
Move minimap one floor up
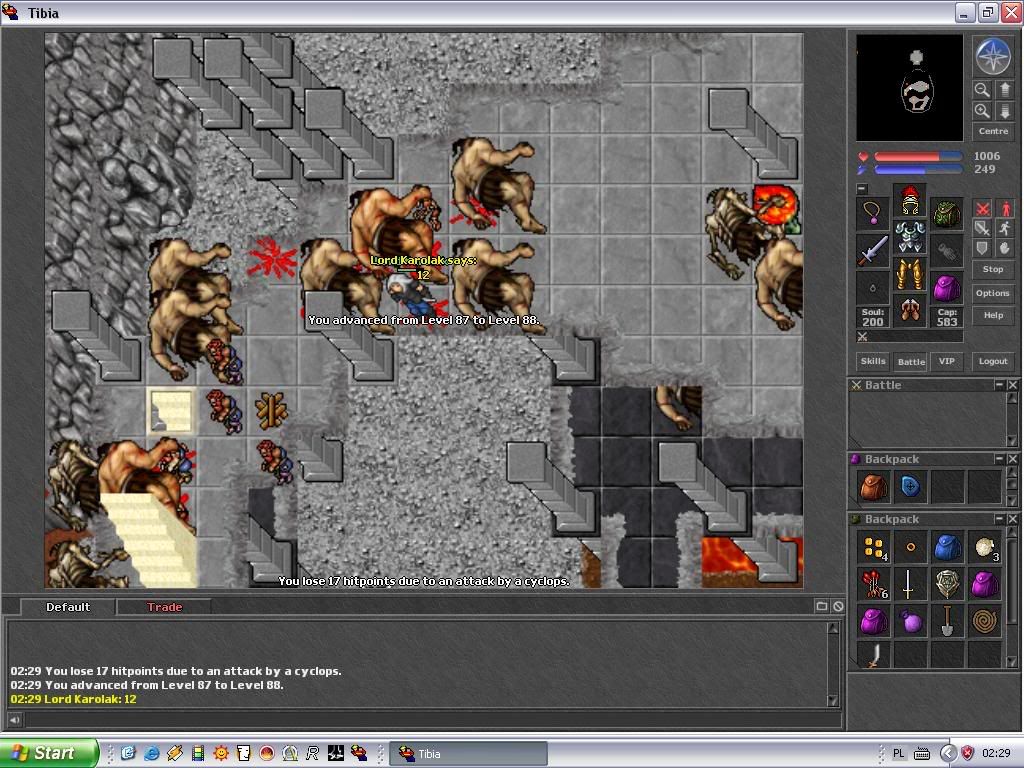pyautogui.click(x=1004, y=89)
